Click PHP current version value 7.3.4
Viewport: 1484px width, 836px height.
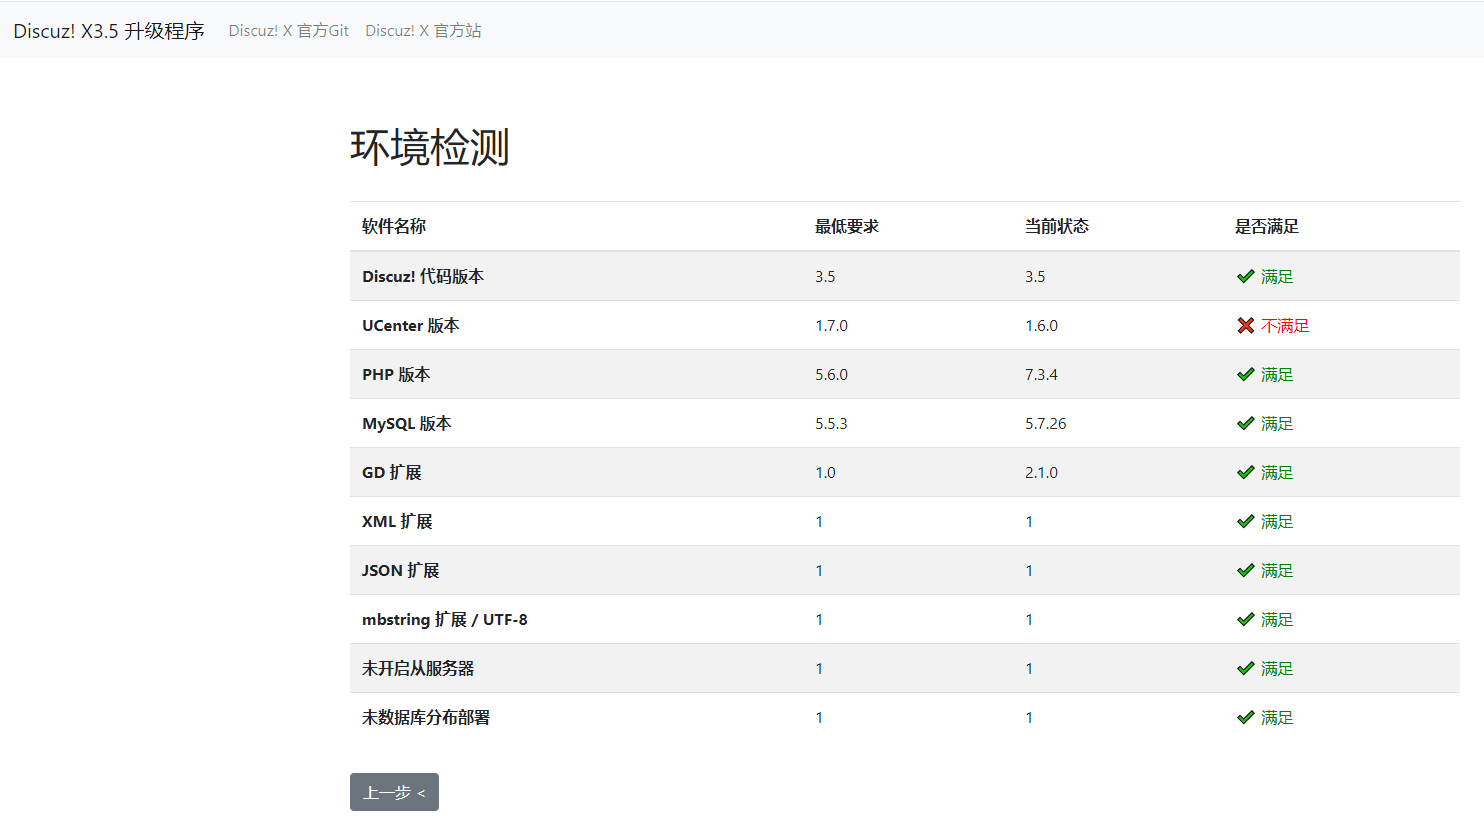point(1041,374)
